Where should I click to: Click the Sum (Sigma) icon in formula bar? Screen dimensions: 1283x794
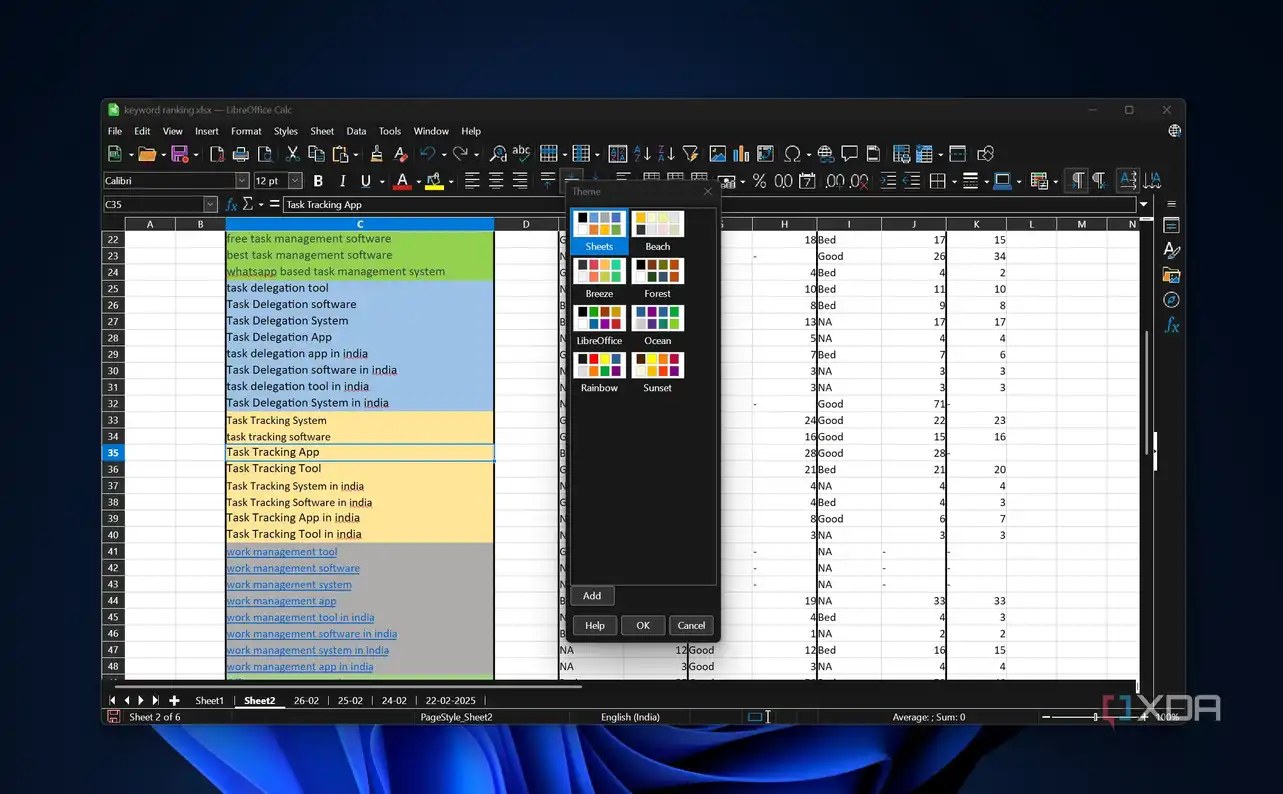(x=247, y=204)
